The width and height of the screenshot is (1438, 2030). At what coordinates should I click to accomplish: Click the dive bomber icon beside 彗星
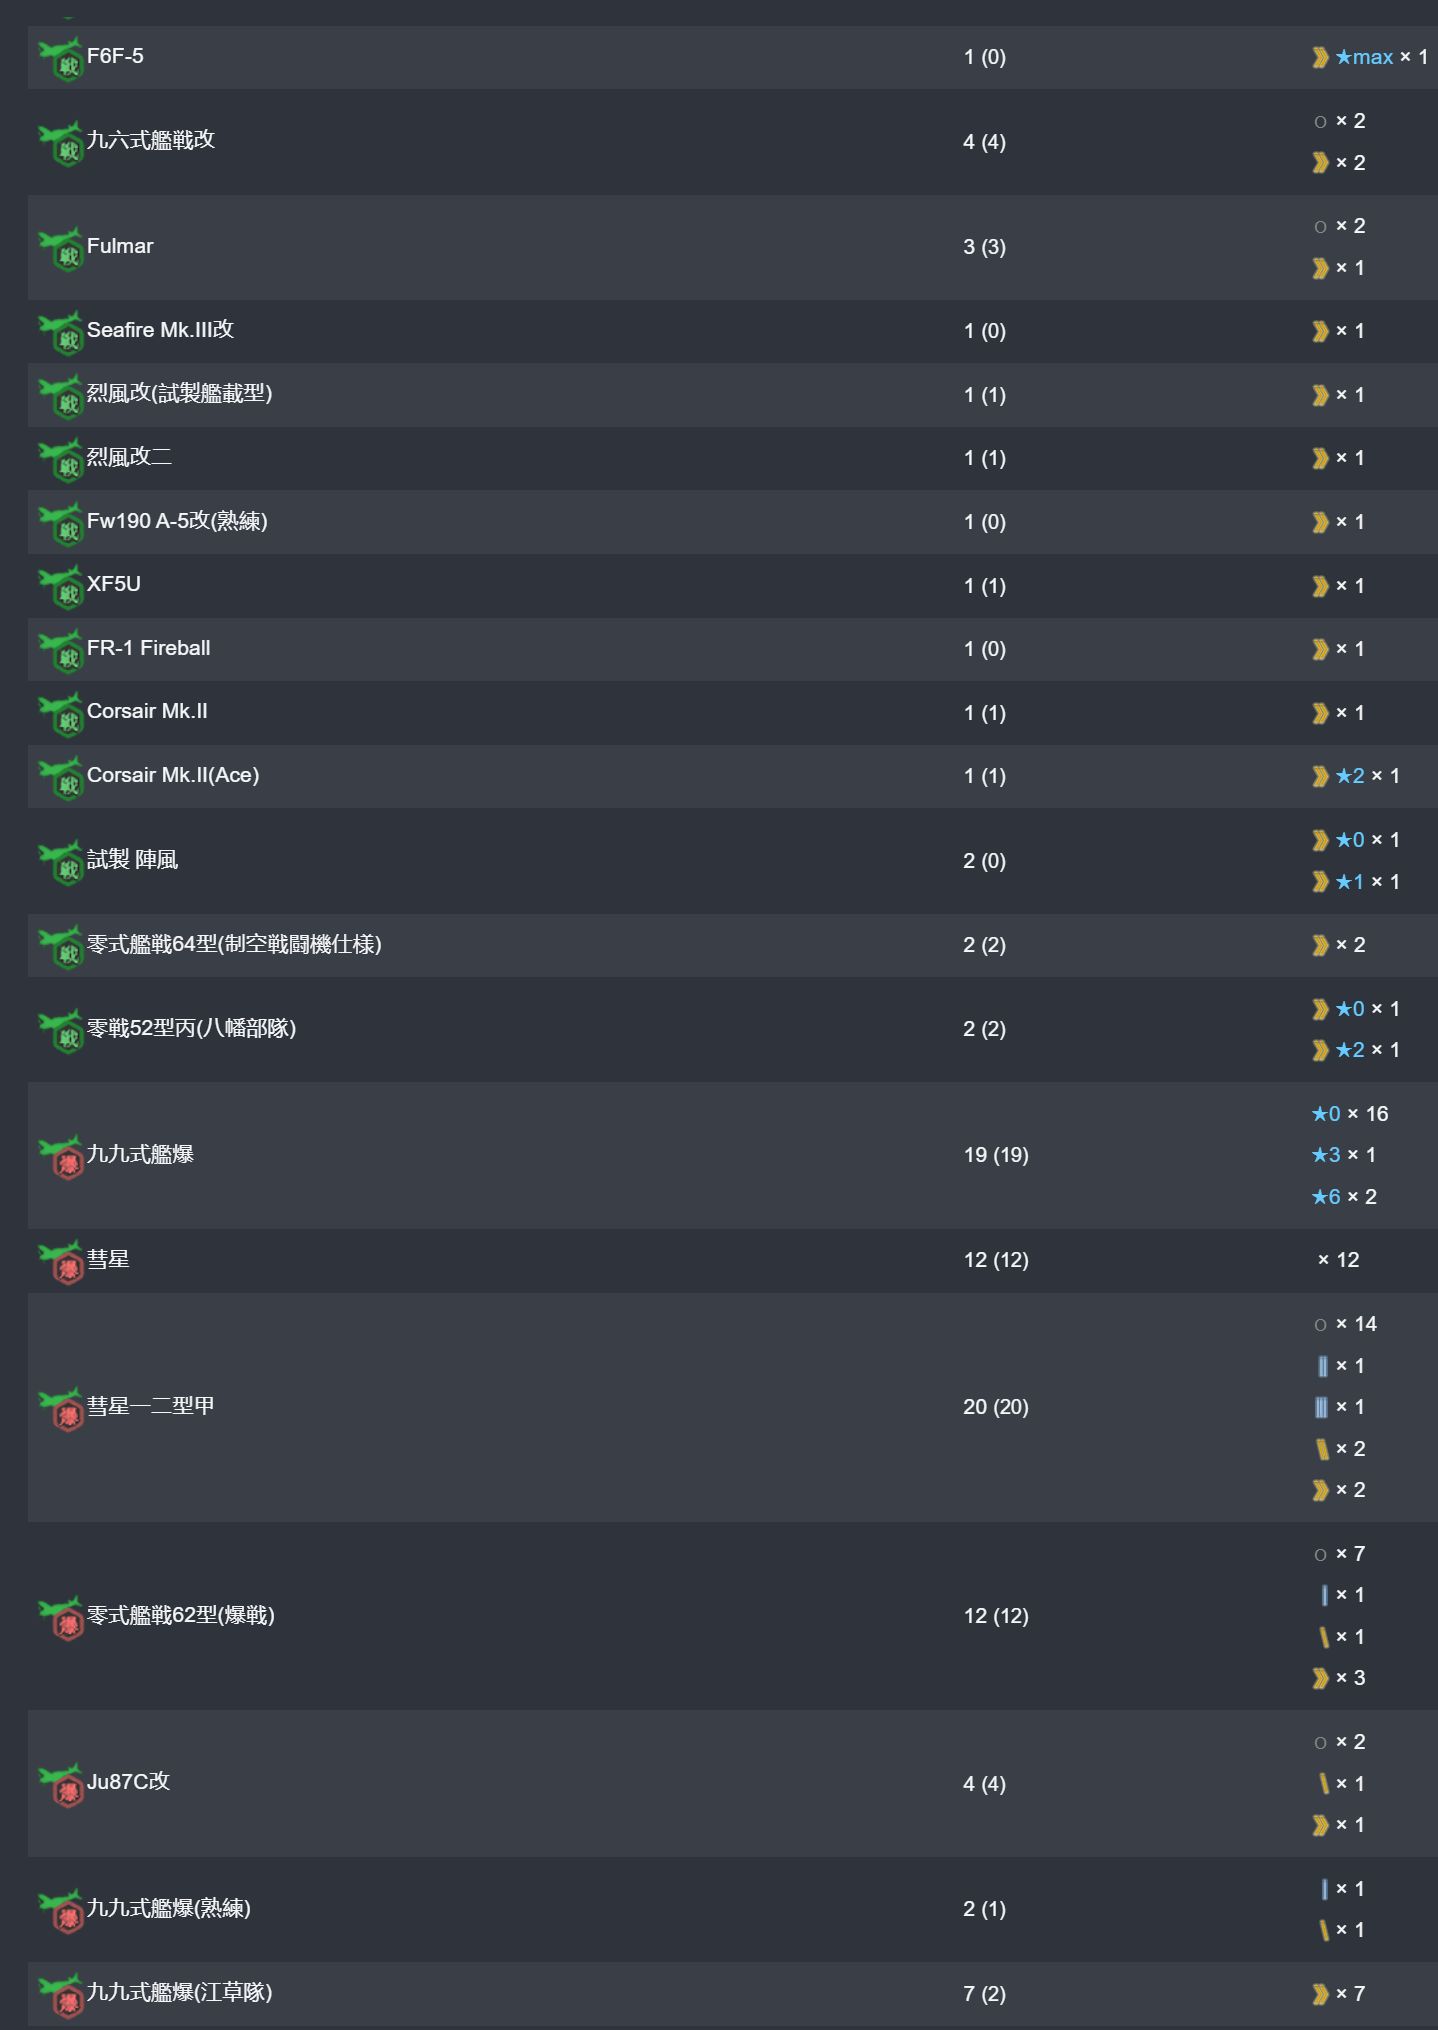tap(61, 1262)
